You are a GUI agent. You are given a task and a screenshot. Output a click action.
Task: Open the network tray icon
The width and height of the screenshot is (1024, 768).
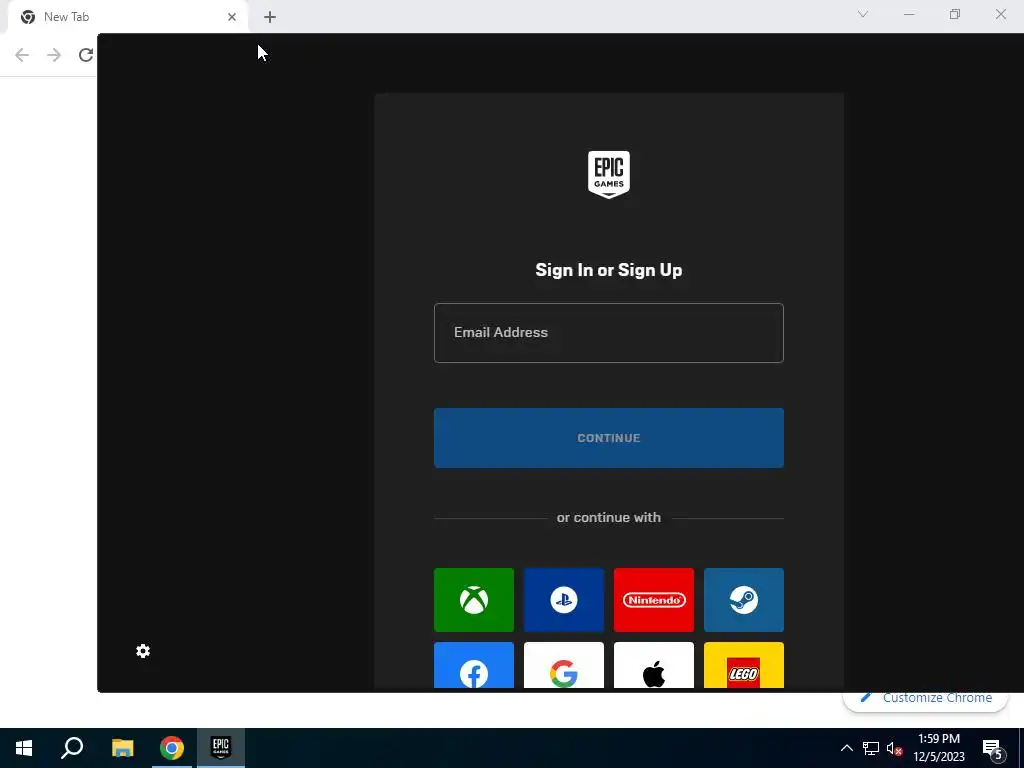click(871, 748)
